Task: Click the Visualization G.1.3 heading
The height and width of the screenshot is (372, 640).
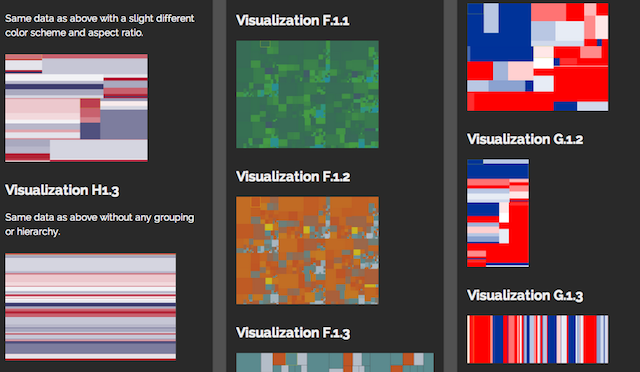Action: pyautogui.click(x=525, y=295)
